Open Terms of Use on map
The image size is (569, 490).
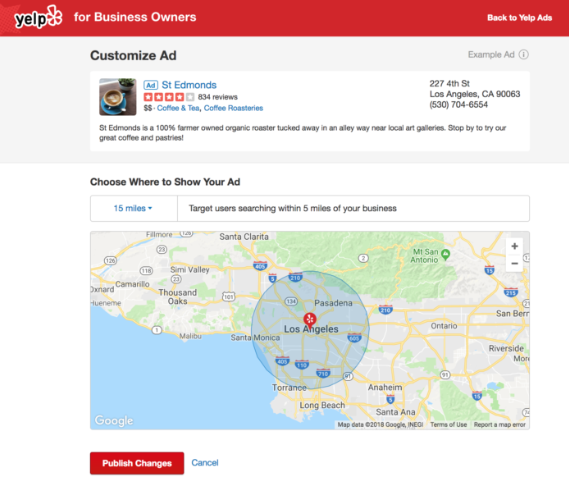pyautogui.click(x=449, y=425)
